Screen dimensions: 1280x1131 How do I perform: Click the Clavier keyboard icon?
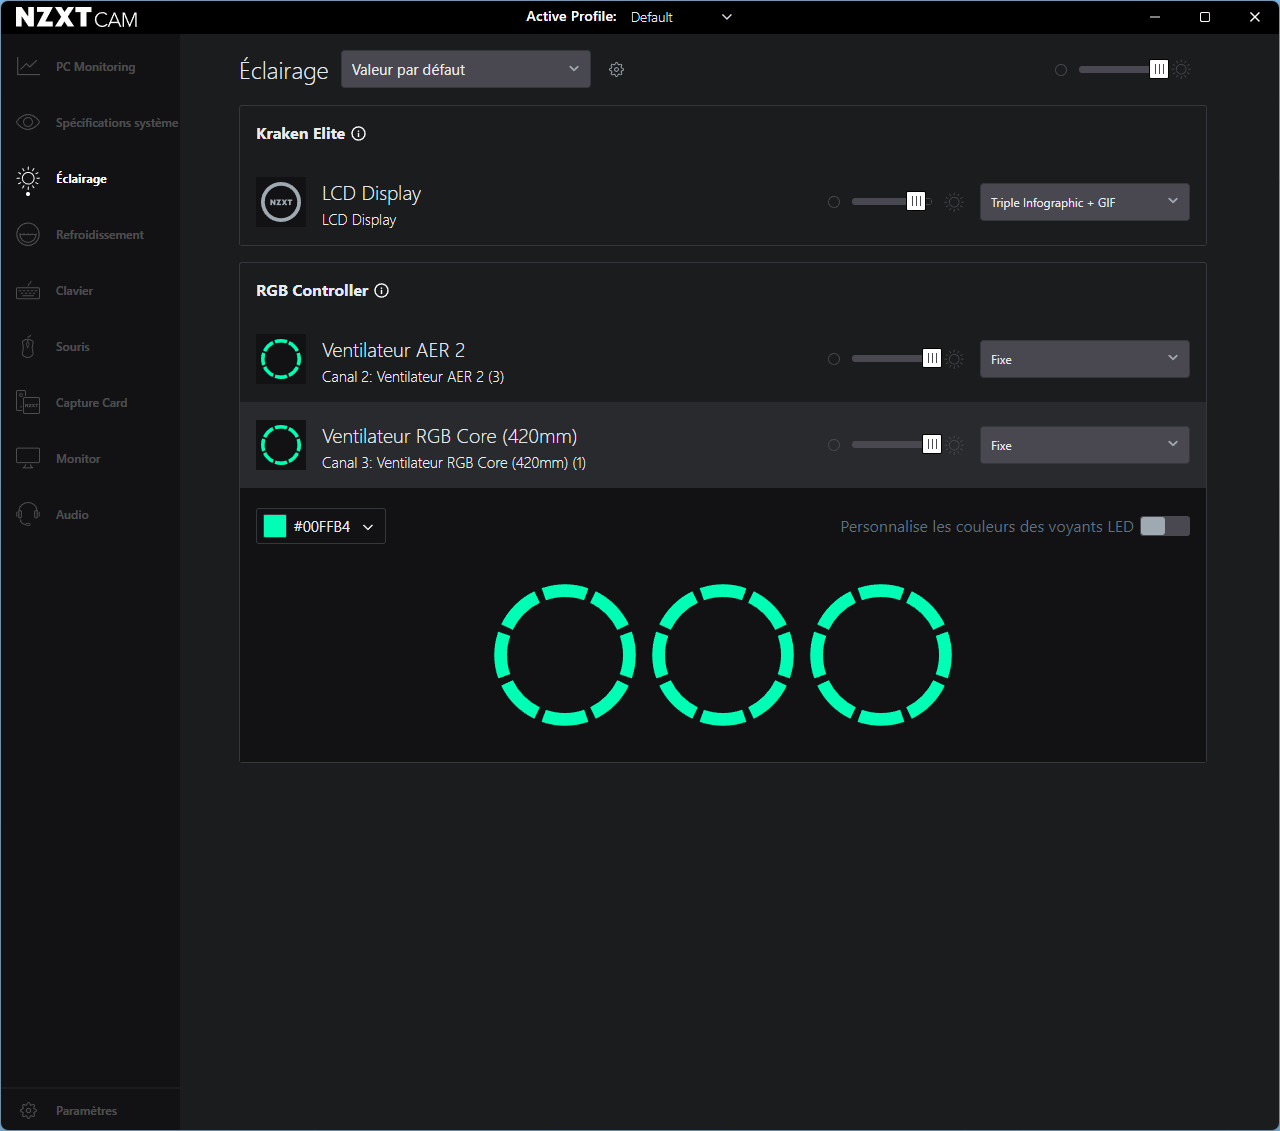28,291
